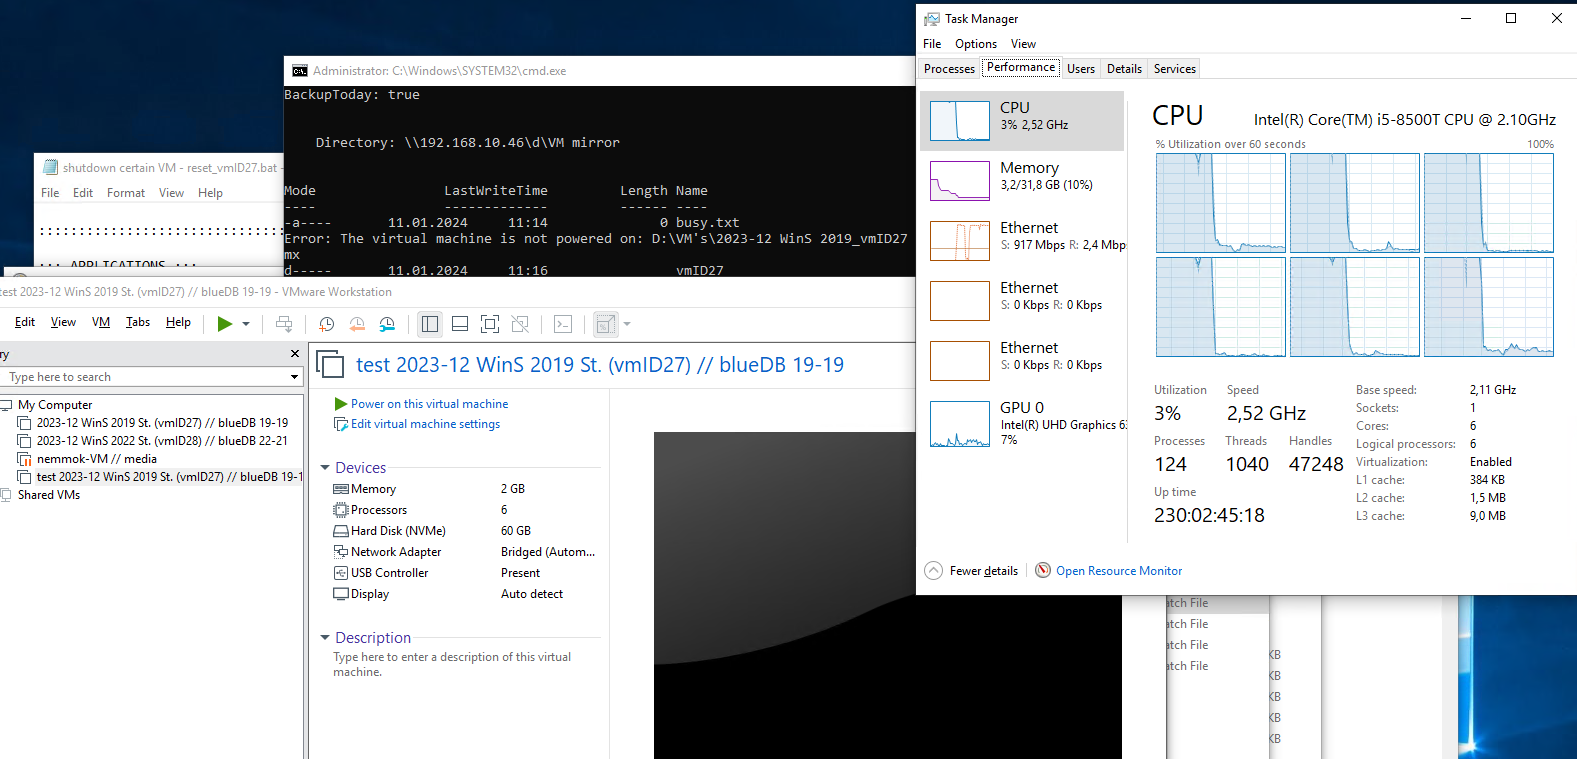
Task: Open the console view icon
Action: [563, 324]
